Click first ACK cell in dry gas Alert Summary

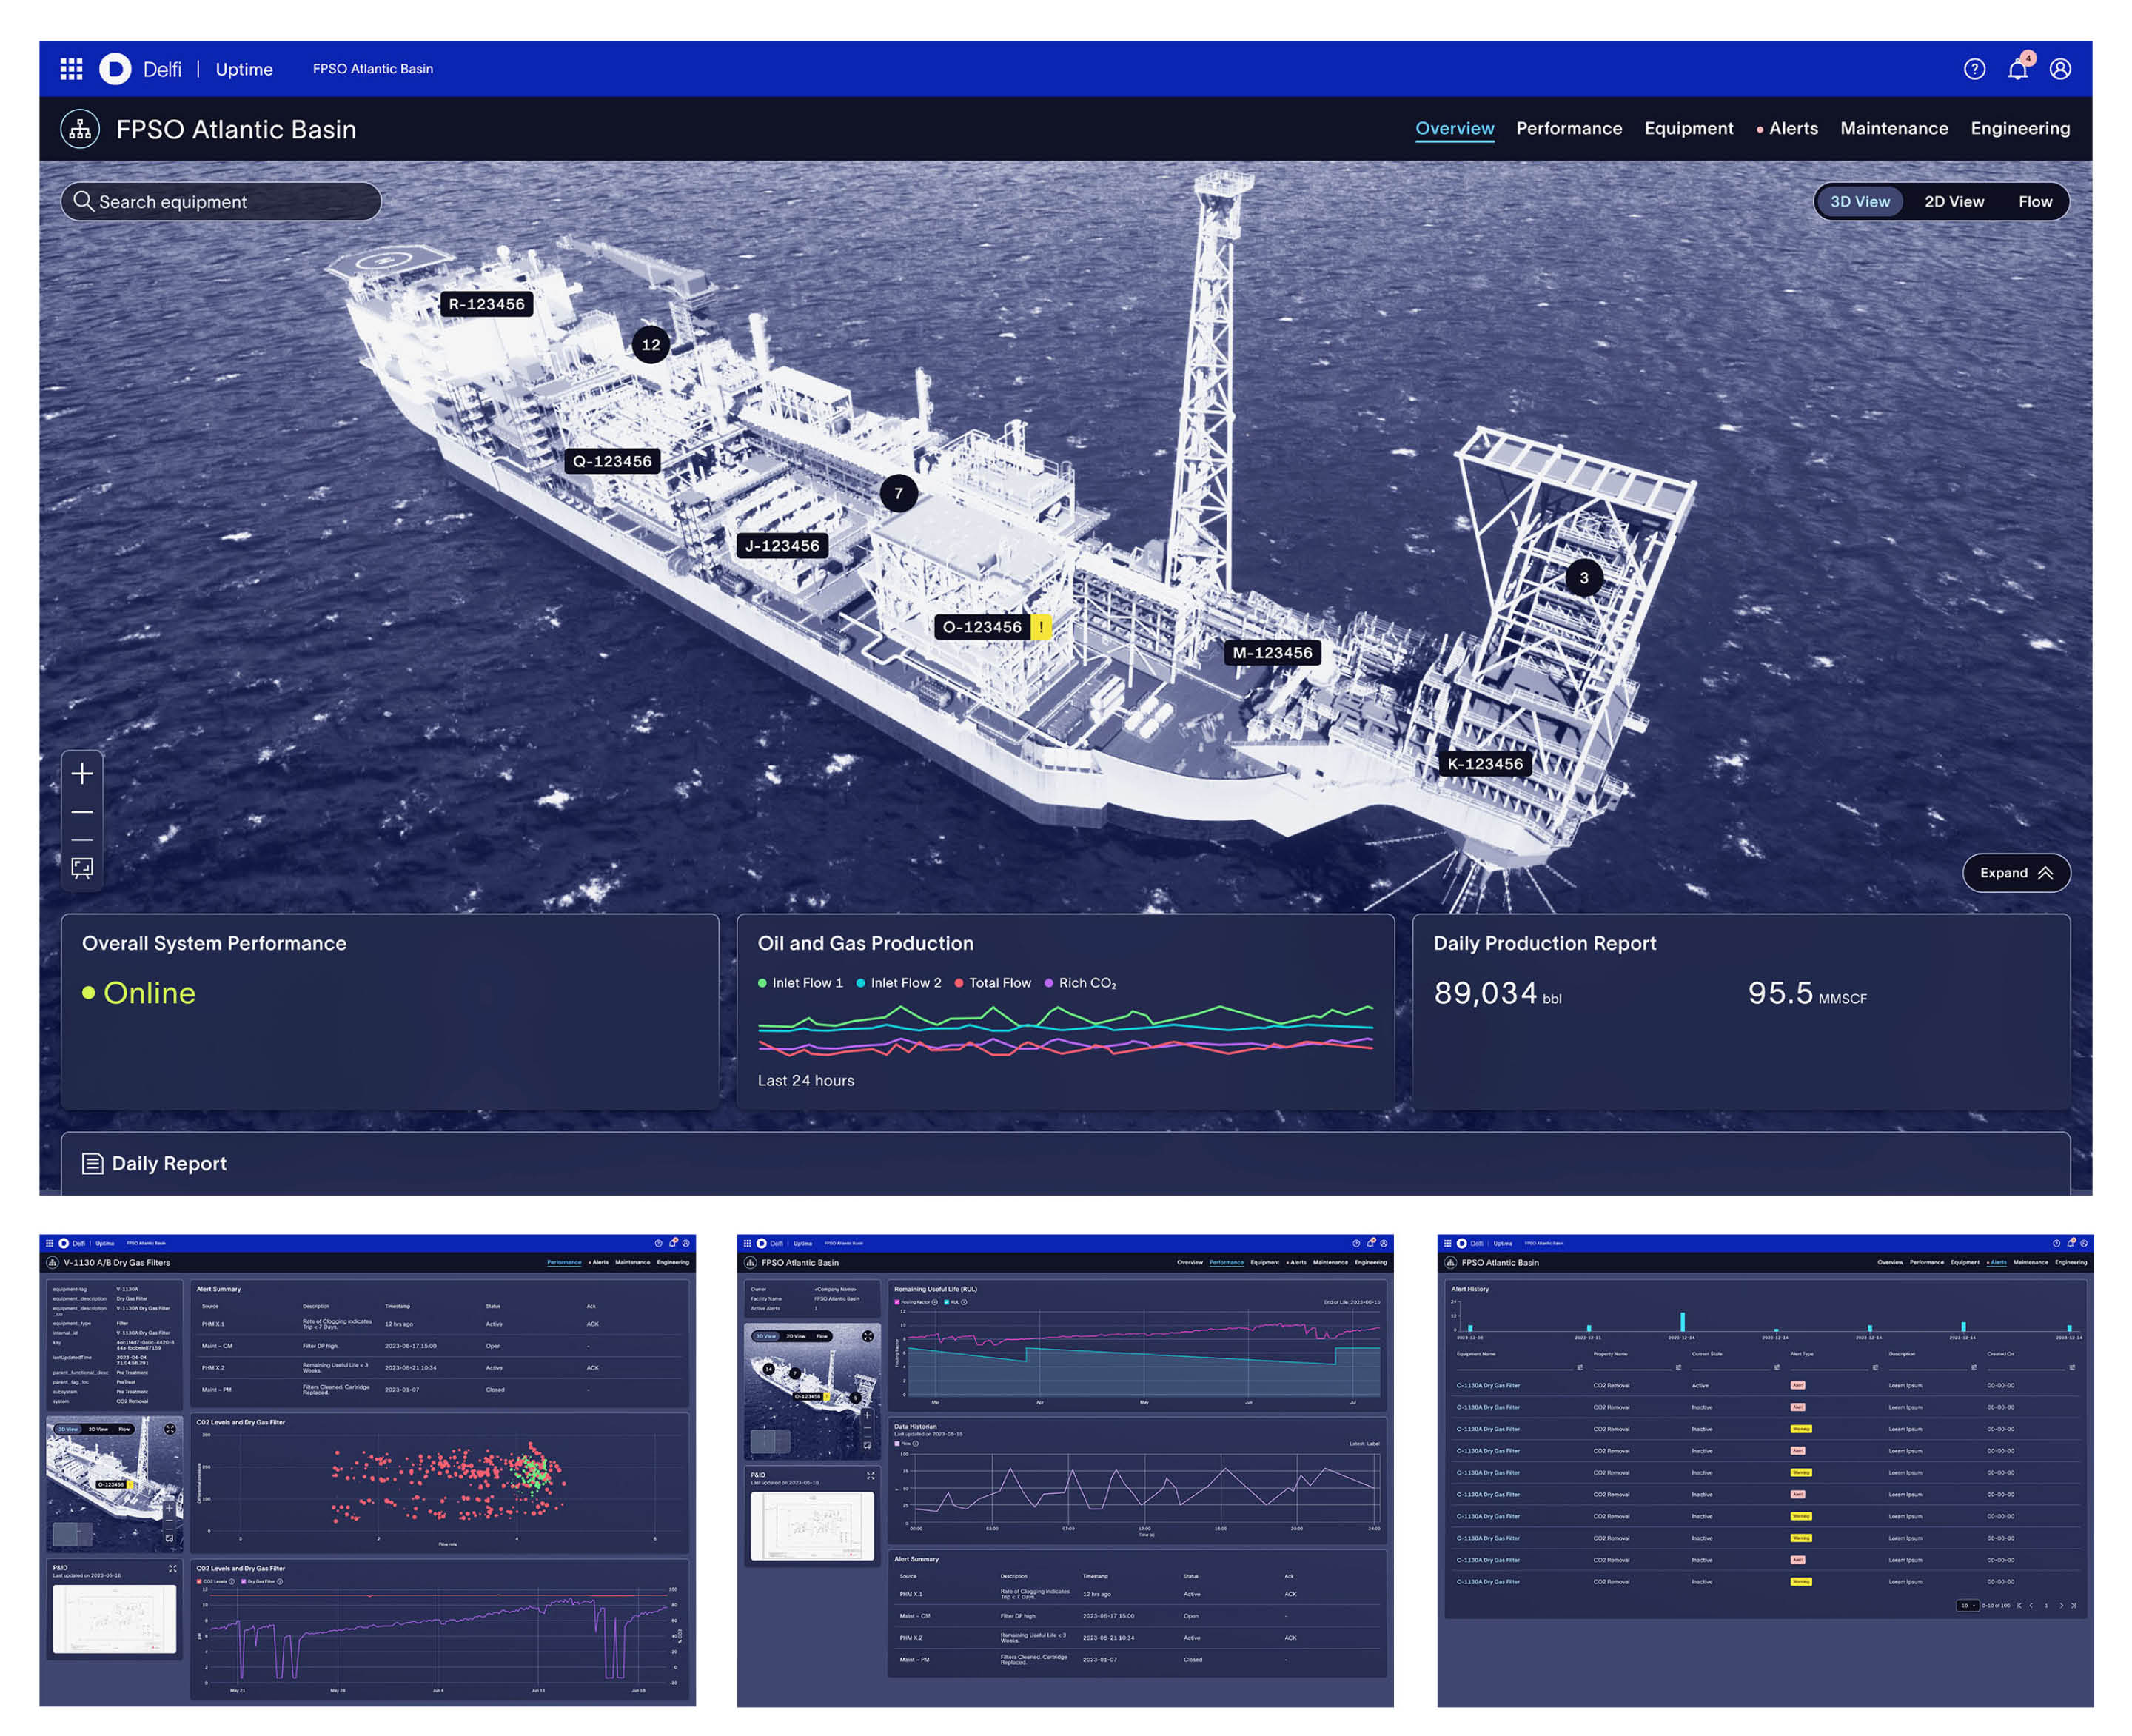[592, 1324]
